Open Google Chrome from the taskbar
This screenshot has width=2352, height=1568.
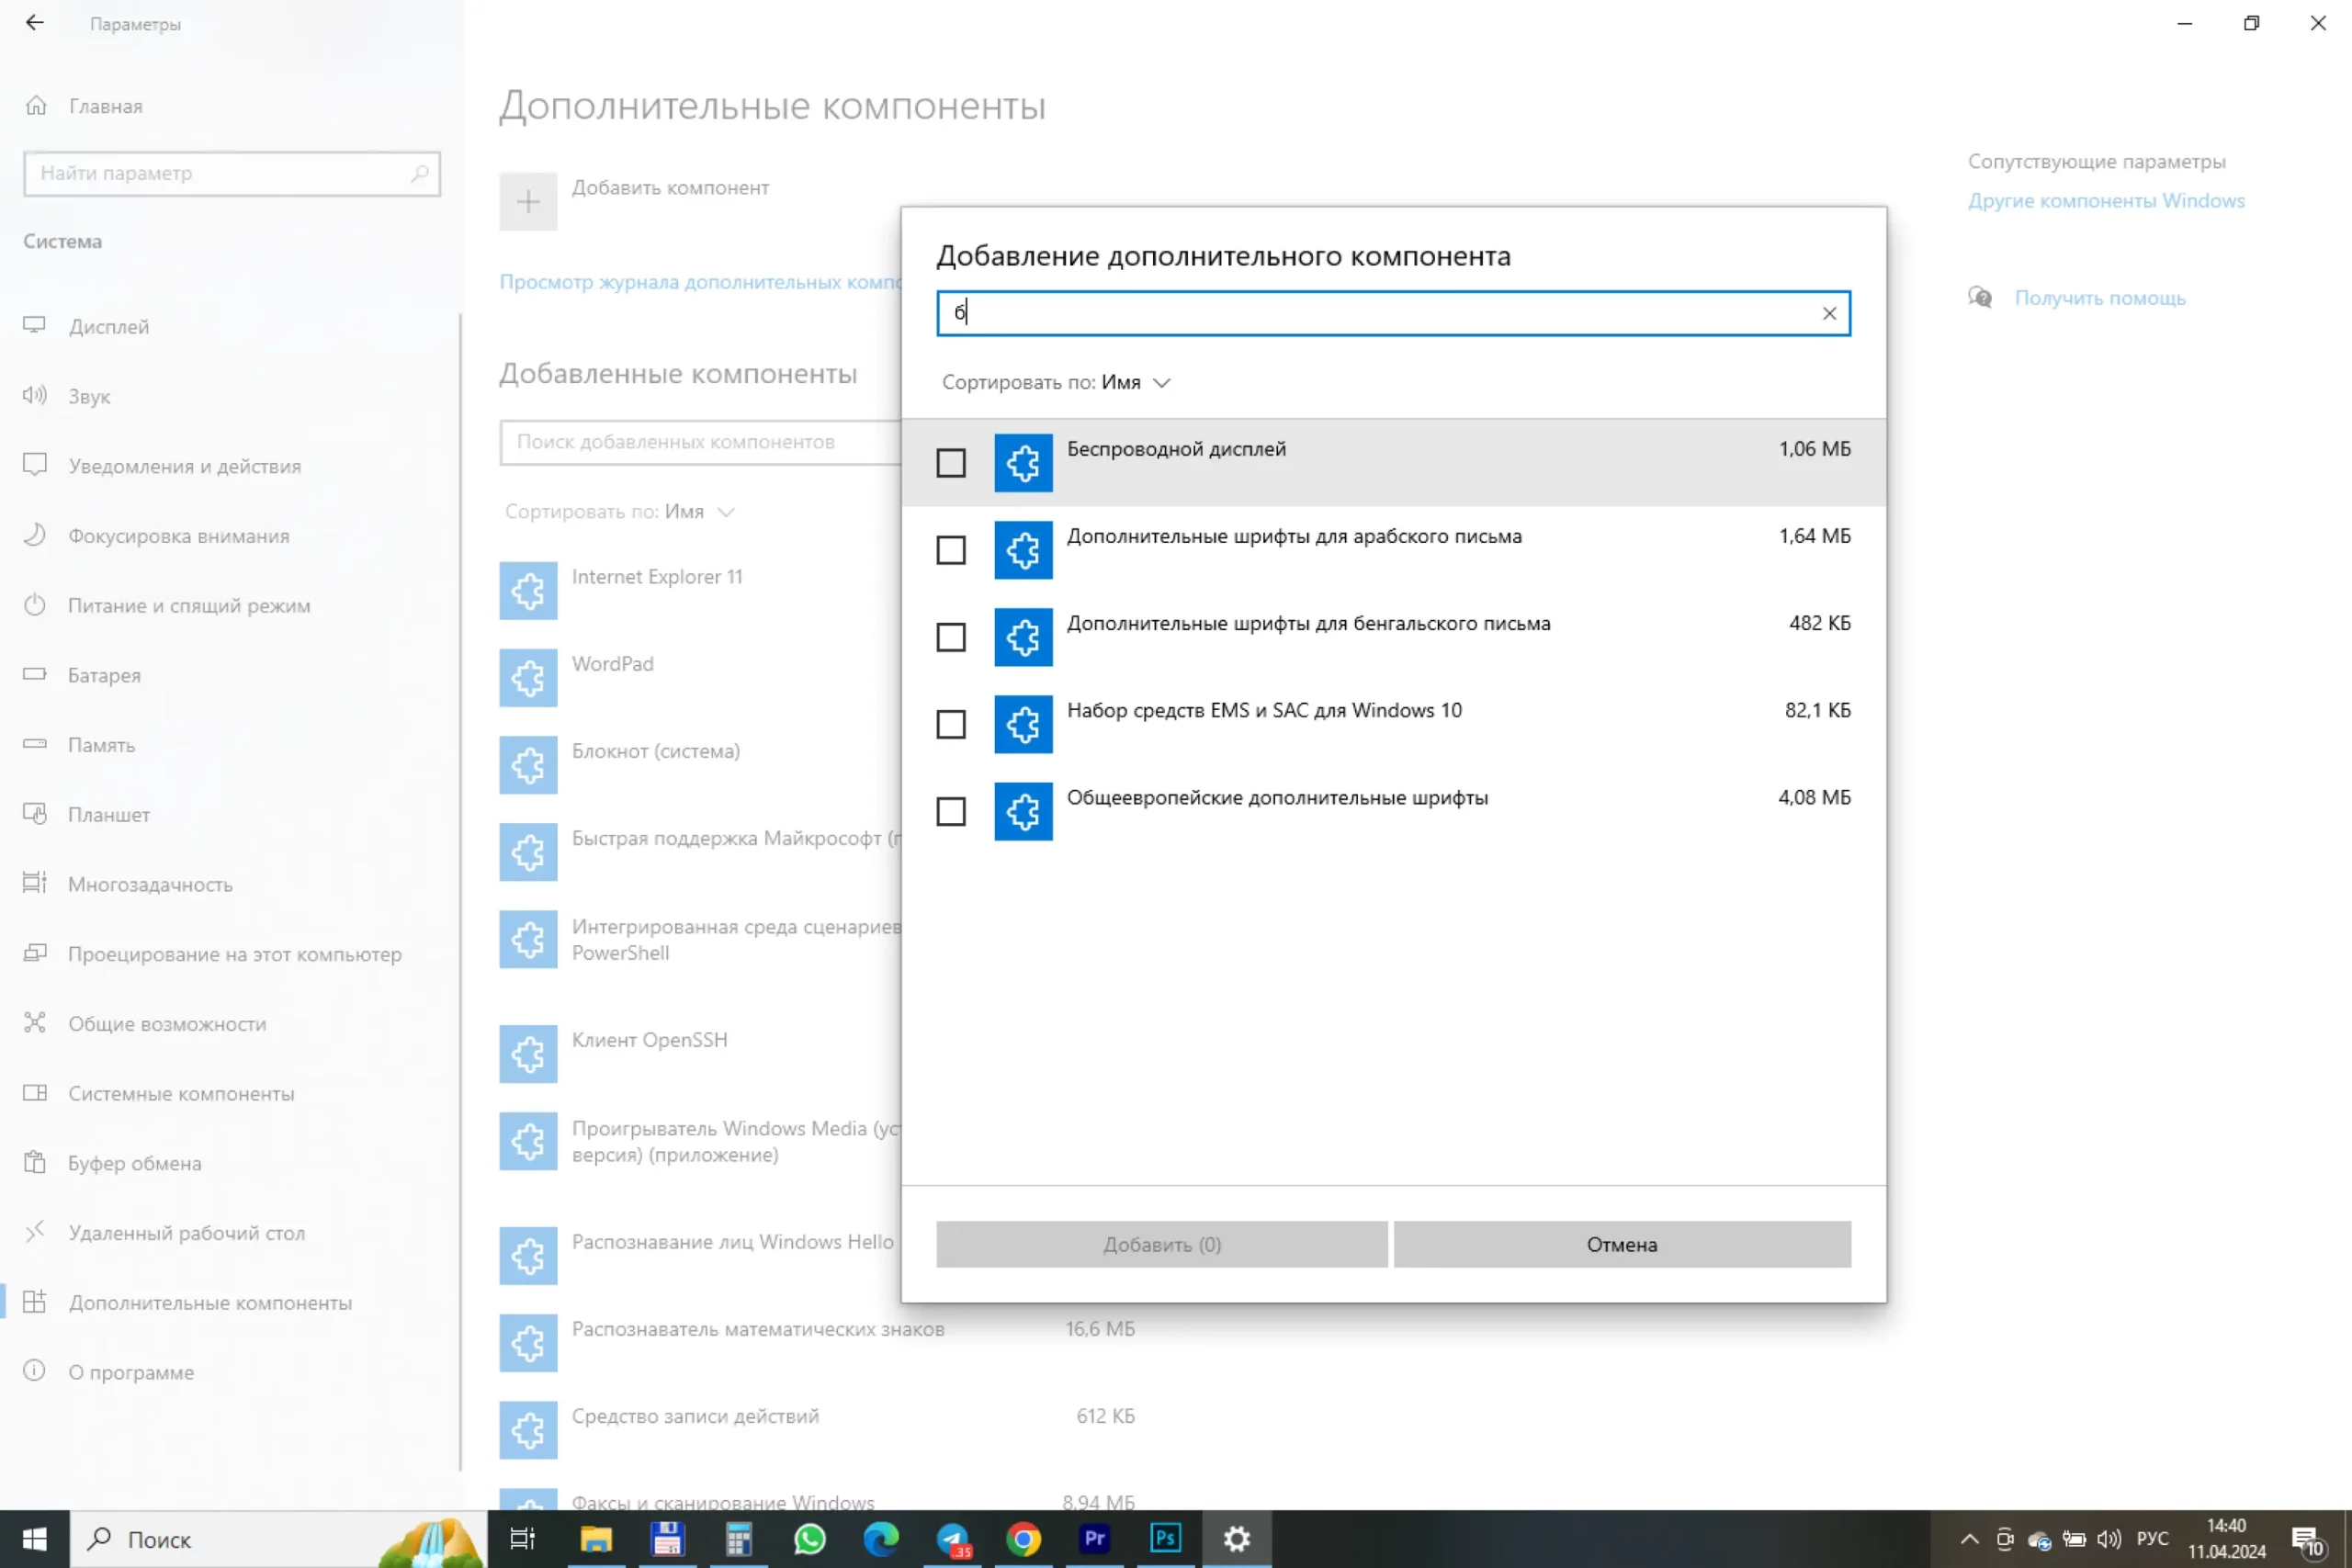click(x=1022, y=1538)
